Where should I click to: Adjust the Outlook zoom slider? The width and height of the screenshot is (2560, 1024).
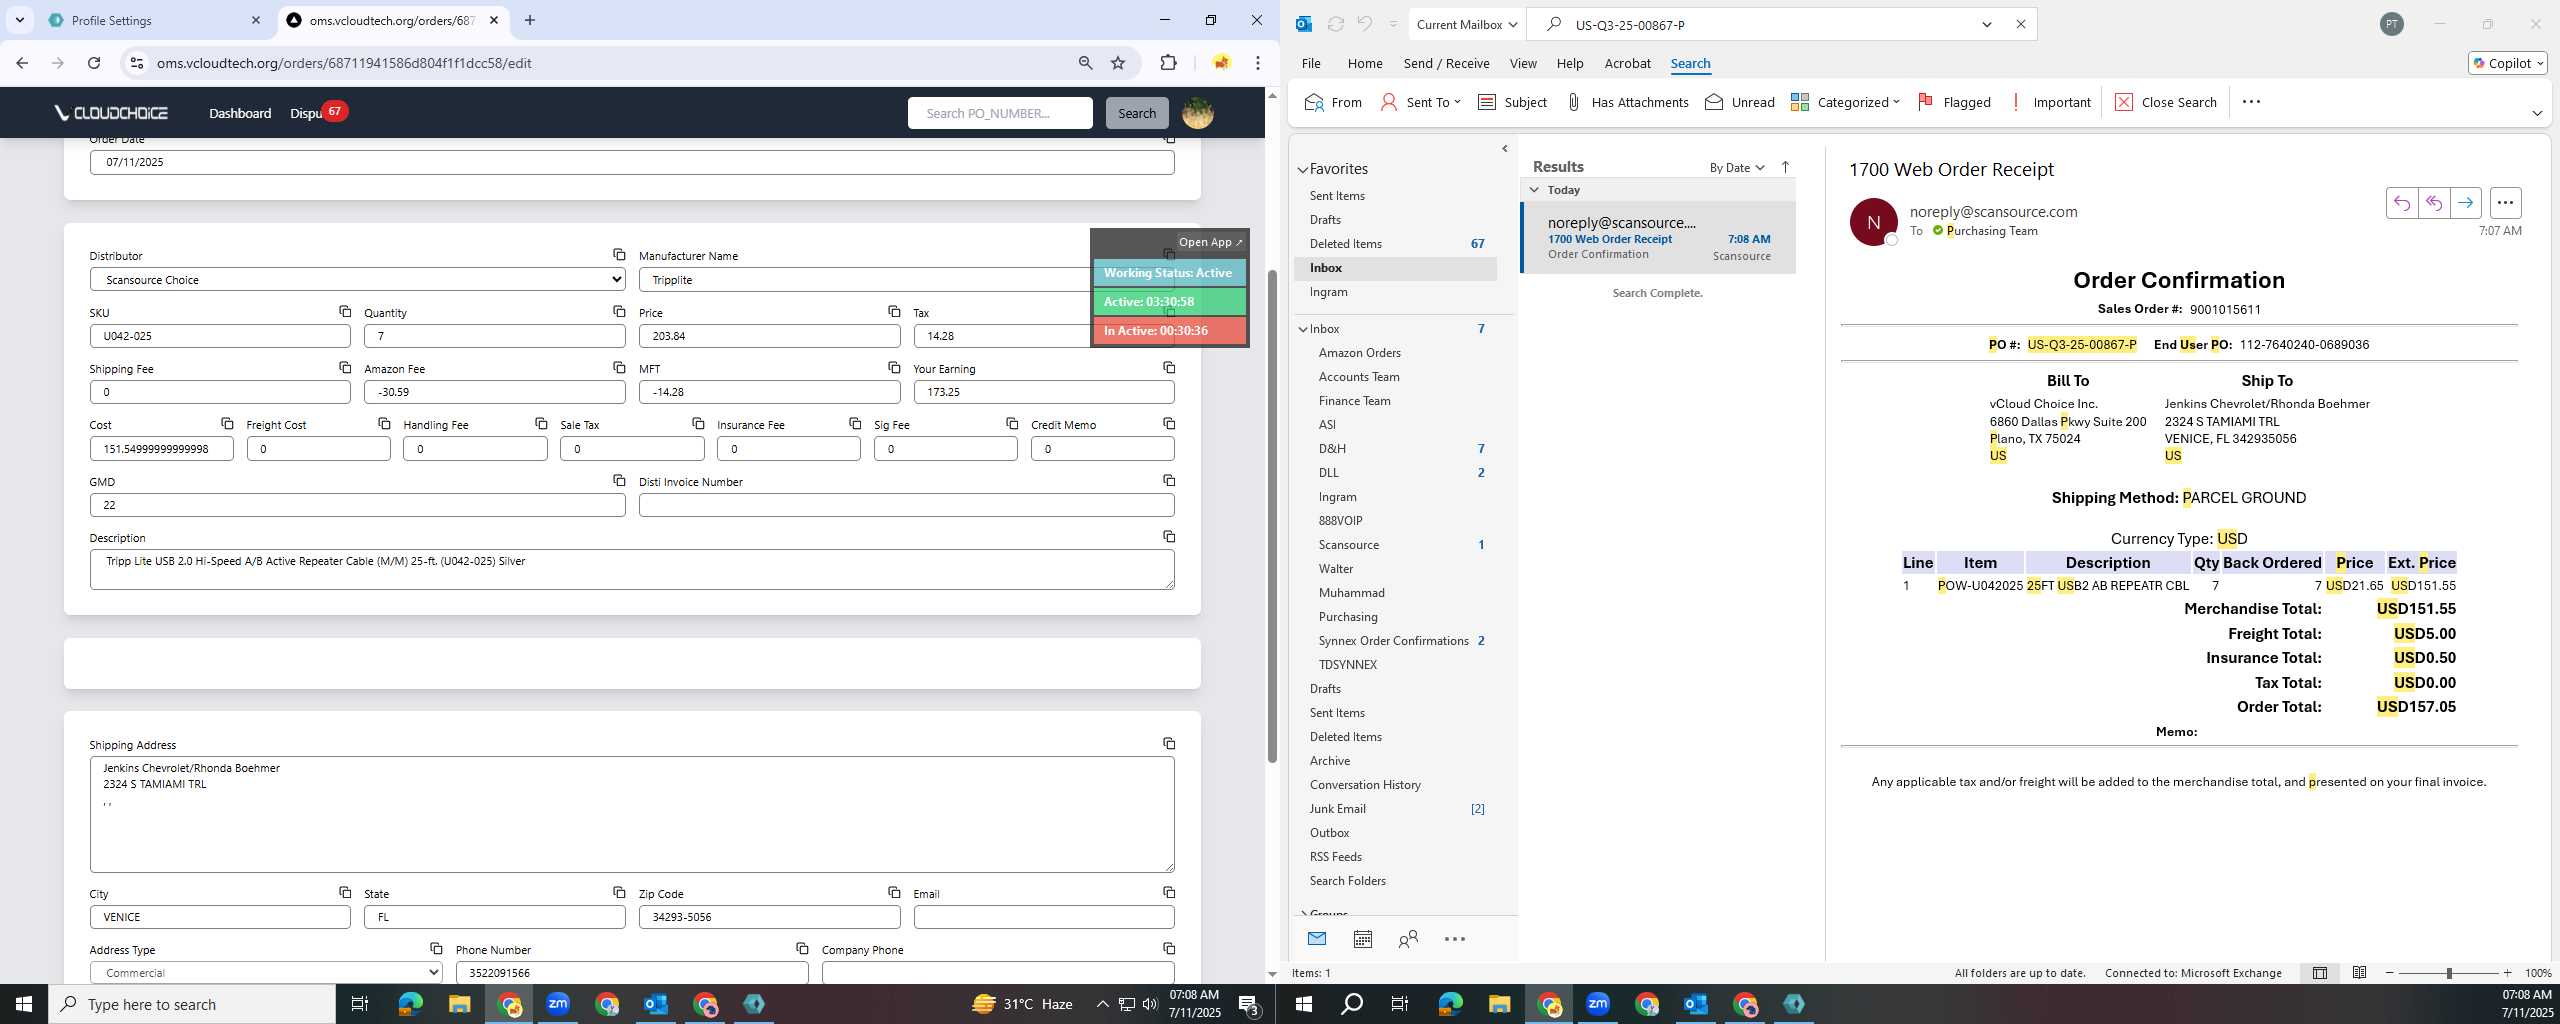(2448, 973)
